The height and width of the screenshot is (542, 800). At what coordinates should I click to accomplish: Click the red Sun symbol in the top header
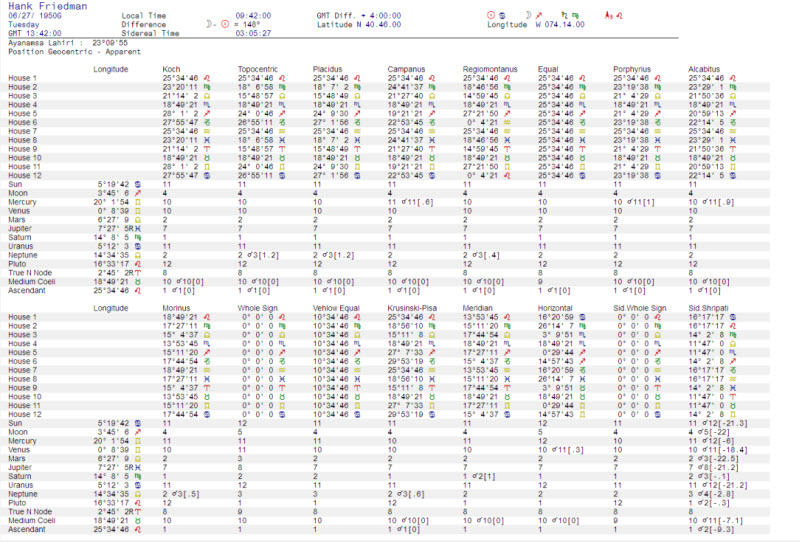[490, 16]
